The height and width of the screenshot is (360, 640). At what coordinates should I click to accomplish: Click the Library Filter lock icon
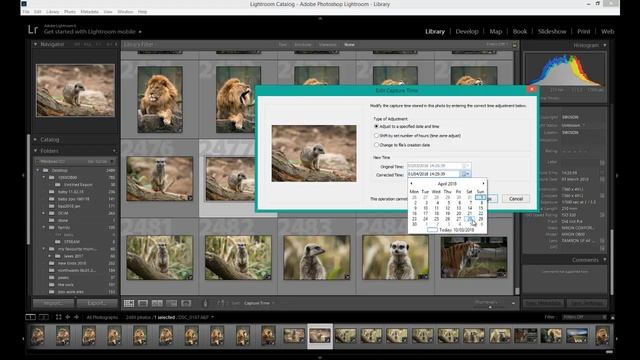[515, 45]
